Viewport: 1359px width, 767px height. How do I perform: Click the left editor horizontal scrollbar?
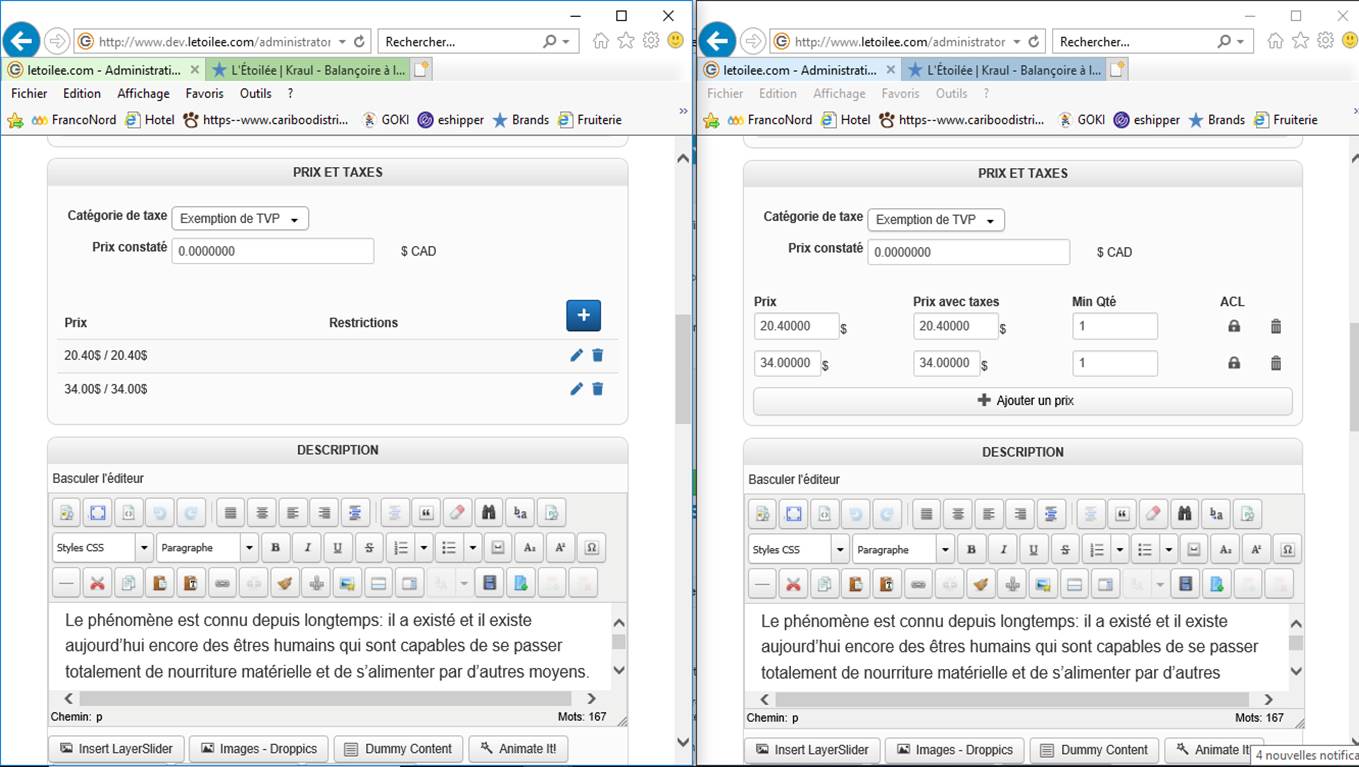325,699
